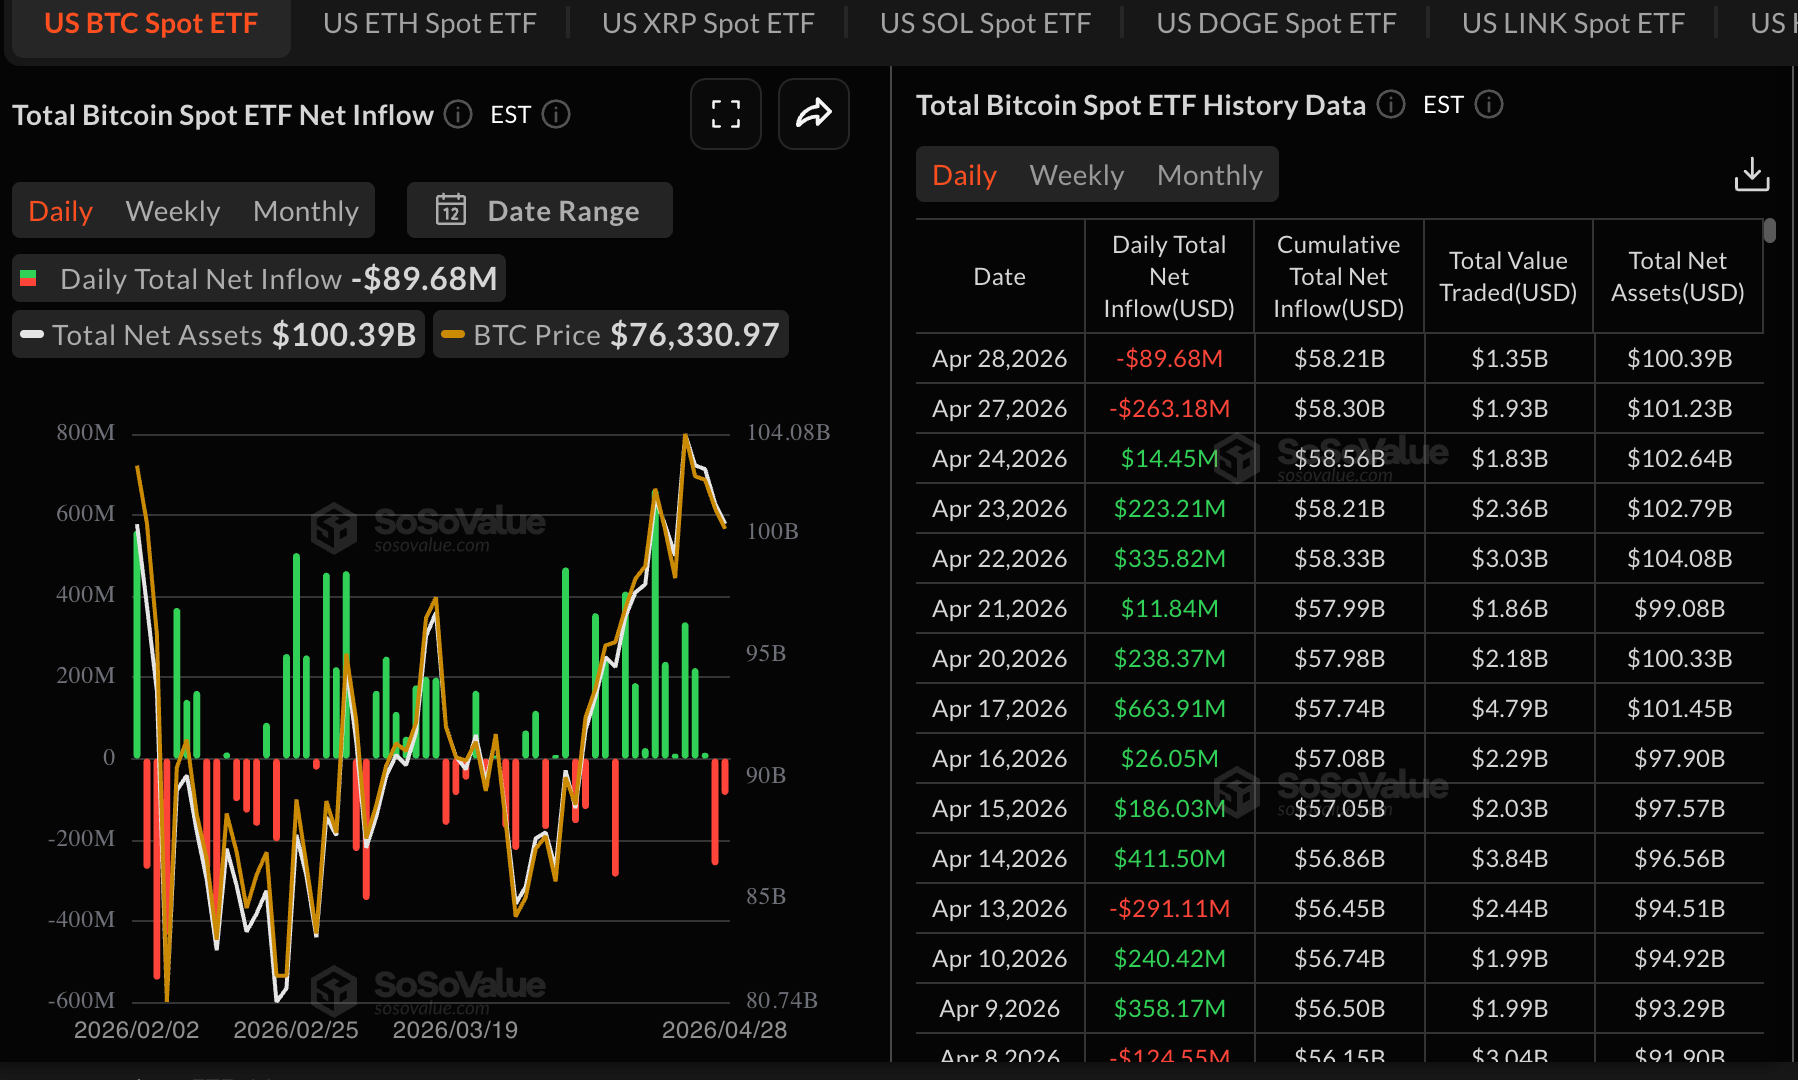Show history table in Weekly mode
The width and height of the screenshot is (1798, 1080).
click(1076, 175)
